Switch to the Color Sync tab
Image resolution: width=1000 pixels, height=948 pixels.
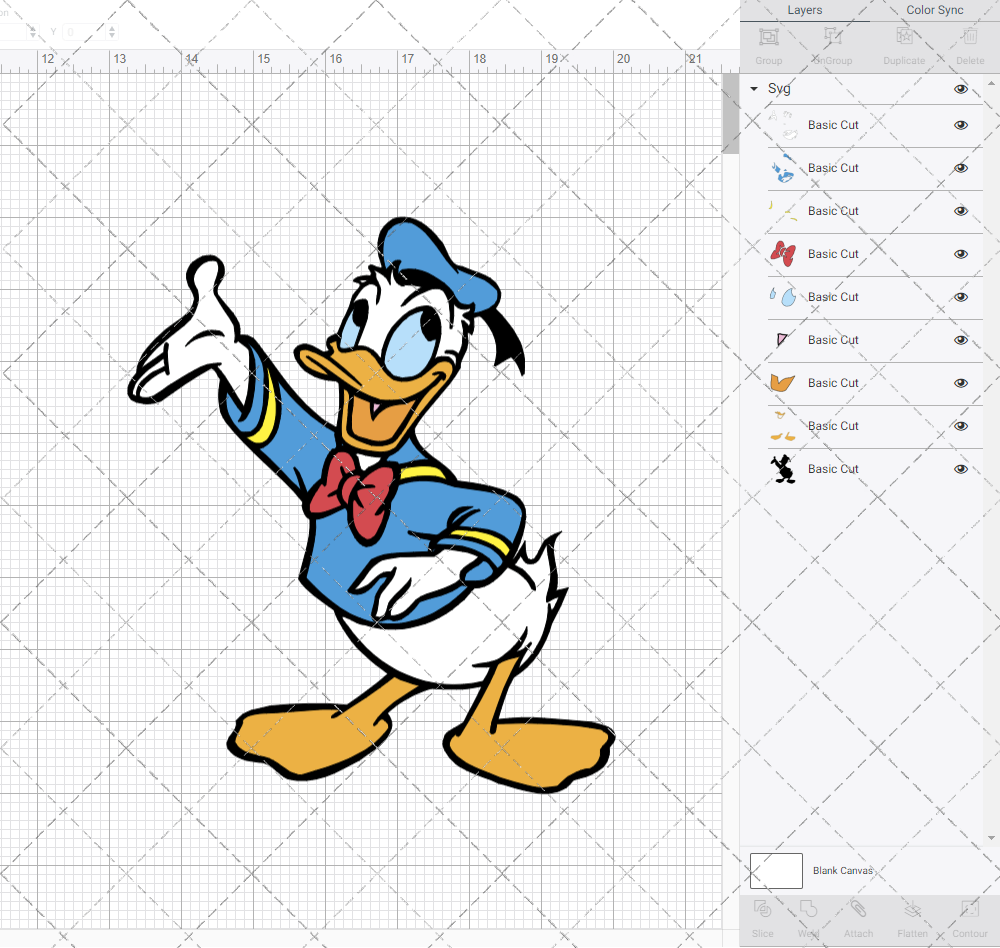935,10
